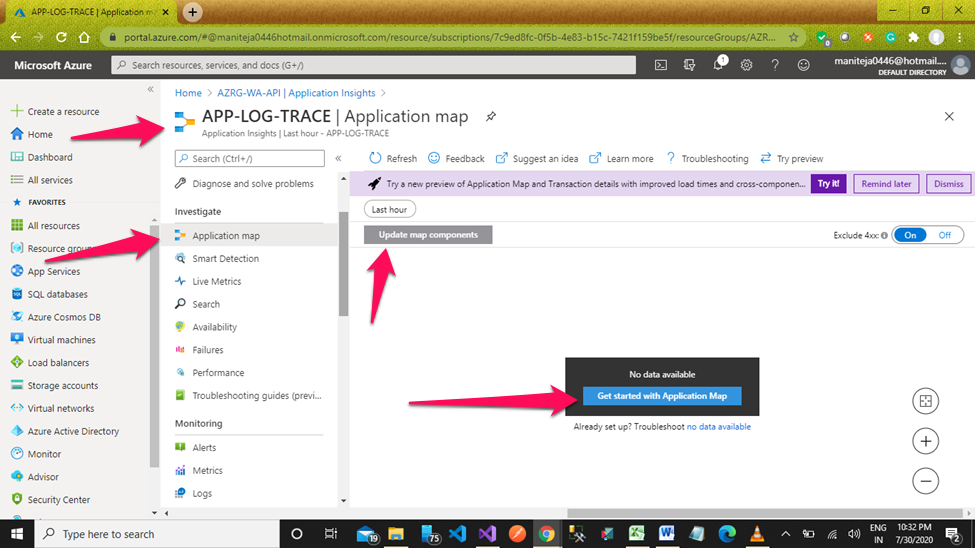975x548 pixels.
Task: Open All resources in the sidebar
Action: pyautogui.click(x=45, y=226)
